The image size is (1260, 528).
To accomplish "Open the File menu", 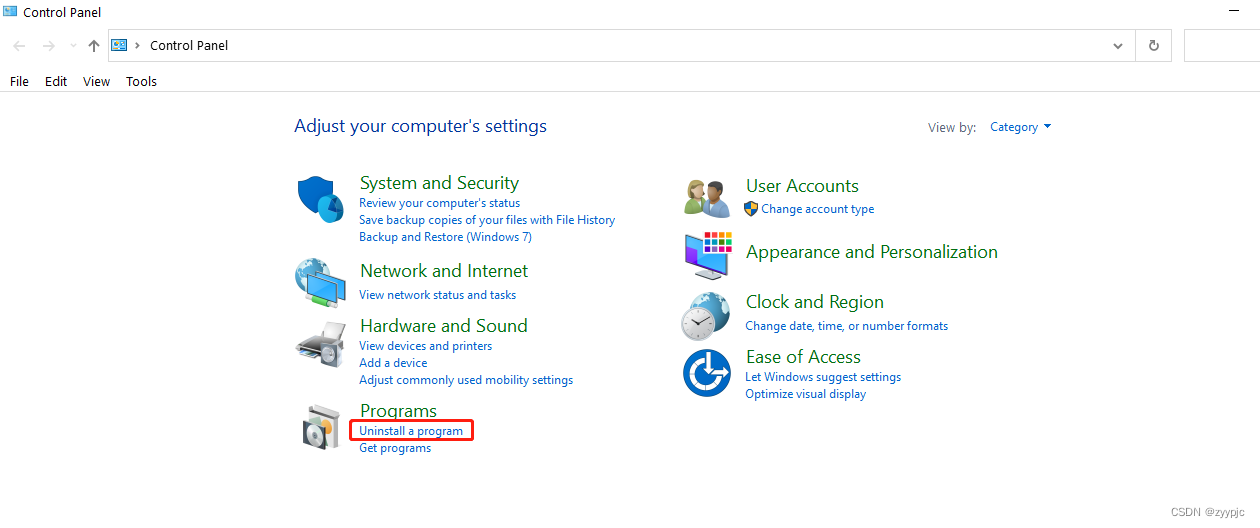I will 19,81.
